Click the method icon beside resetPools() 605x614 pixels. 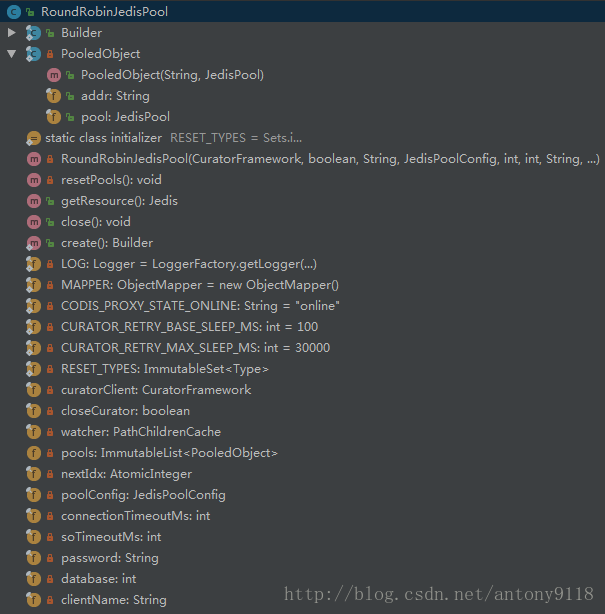pyautogui.click(x=34, y=180)
